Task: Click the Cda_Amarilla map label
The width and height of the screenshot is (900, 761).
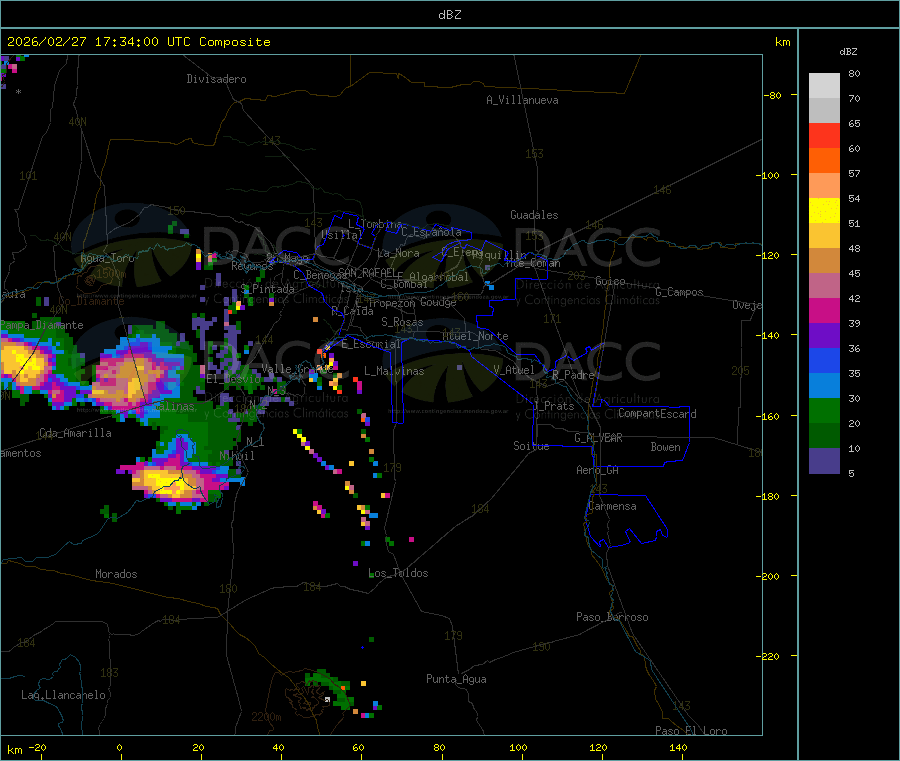Action: pos(75,433)
